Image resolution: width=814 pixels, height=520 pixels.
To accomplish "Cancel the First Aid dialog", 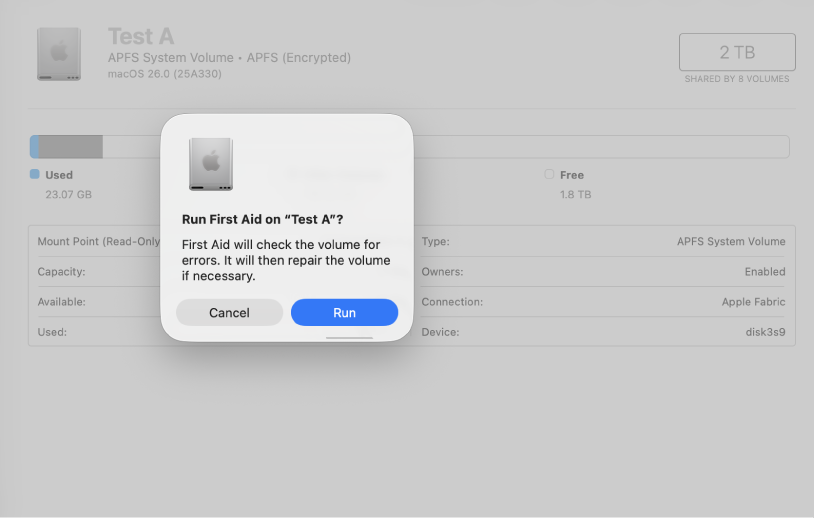I will click(229, 313).
